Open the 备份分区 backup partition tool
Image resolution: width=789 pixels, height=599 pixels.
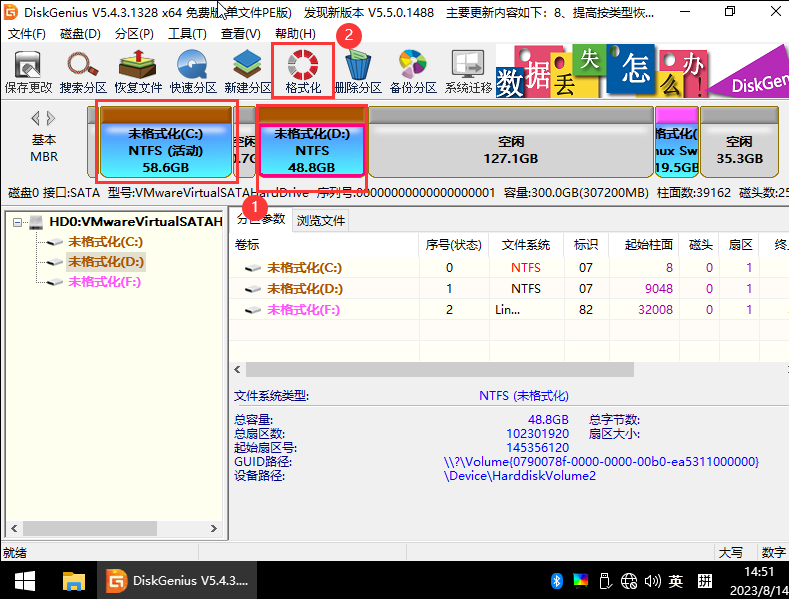pos(413,71)
